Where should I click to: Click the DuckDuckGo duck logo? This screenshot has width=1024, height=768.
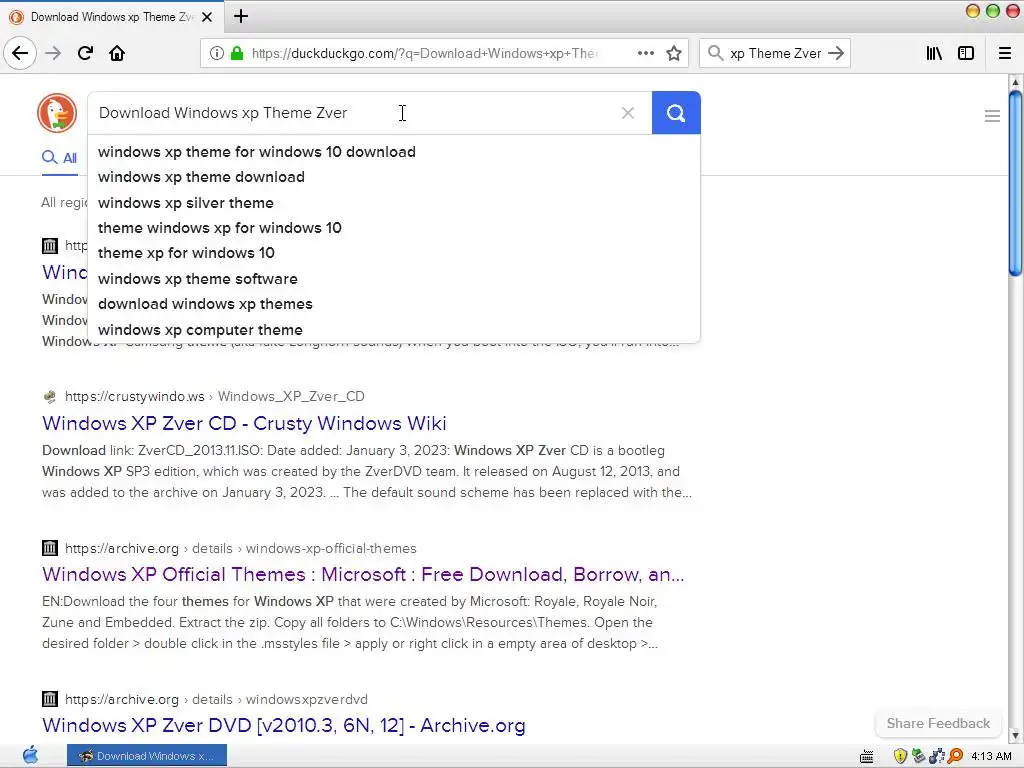coord(57,113)
